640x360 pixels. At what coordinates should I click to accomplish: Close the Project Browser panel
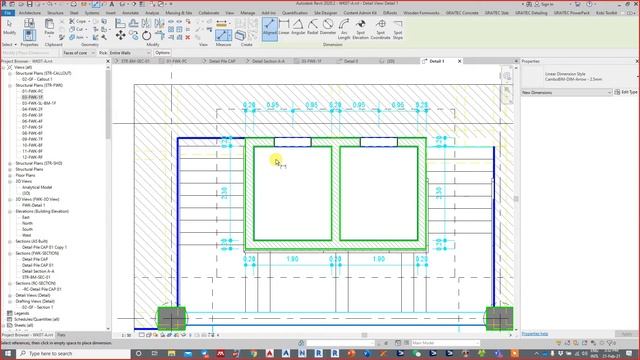pyautogui.click(x=108, y=61)
